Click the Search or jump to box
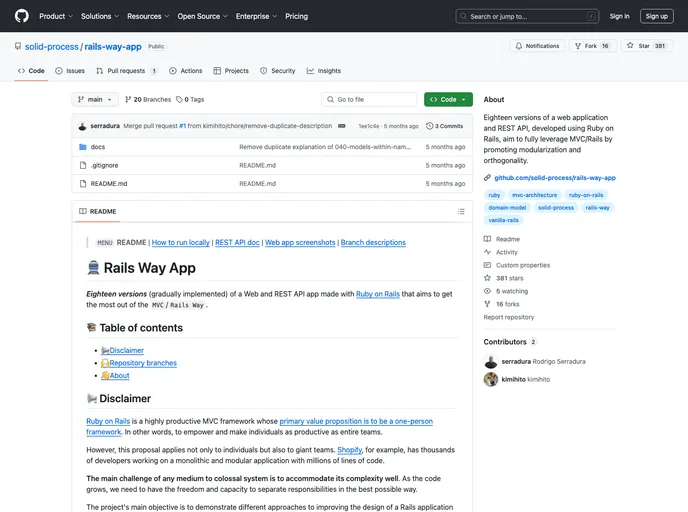Viewport: 688px width, 512px height. pyautogui.click(x=527, y=16)
